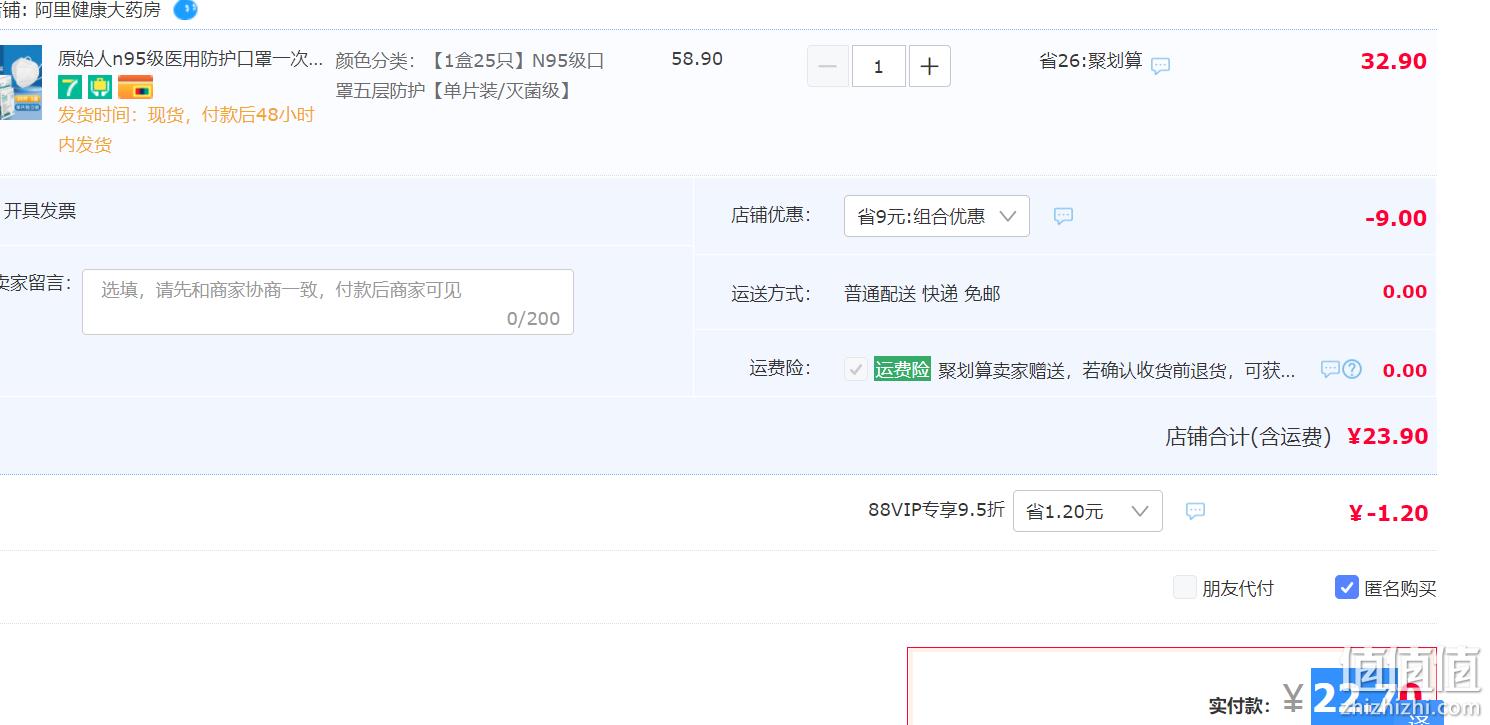
Task: Open the 88VIP 省1.20元 discount dropdown
Action: point(1088,511)
